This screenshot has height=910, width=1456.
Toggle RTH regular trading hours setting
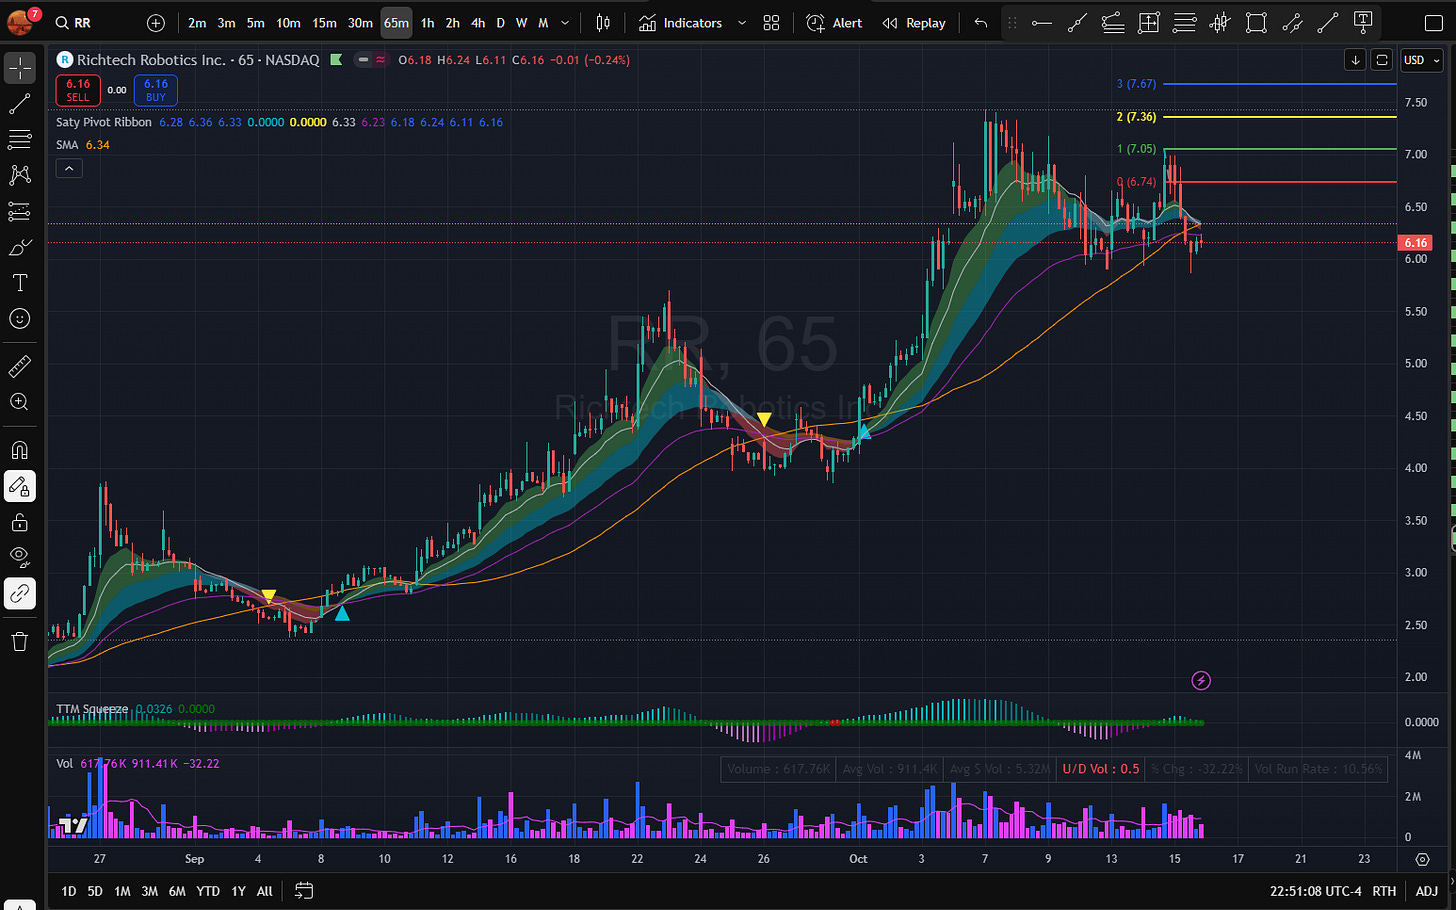[1384, 891]
